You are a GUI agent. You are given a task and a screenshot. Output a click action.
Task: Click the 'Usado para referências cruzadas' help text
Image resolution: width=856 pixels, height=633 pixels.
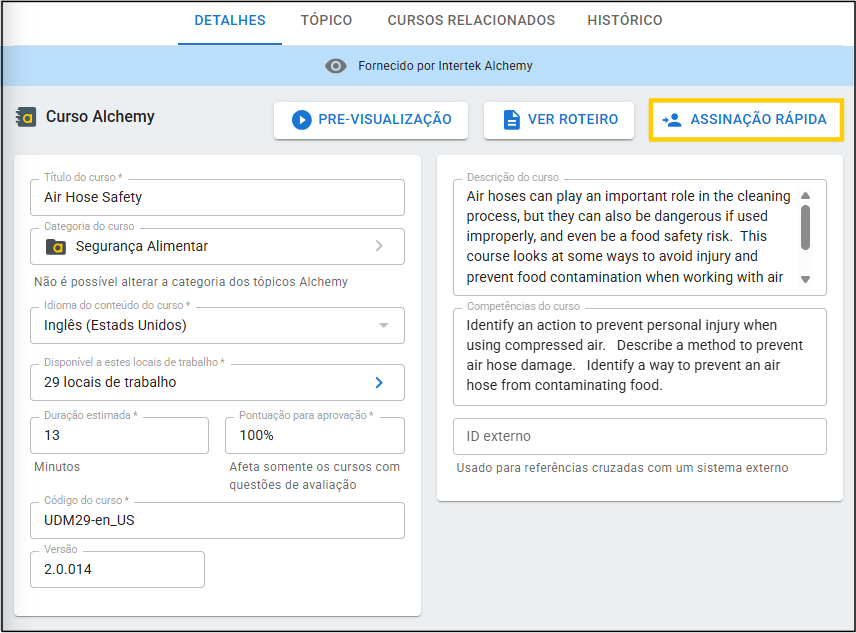pyautogui.click(x=622, y=468)
